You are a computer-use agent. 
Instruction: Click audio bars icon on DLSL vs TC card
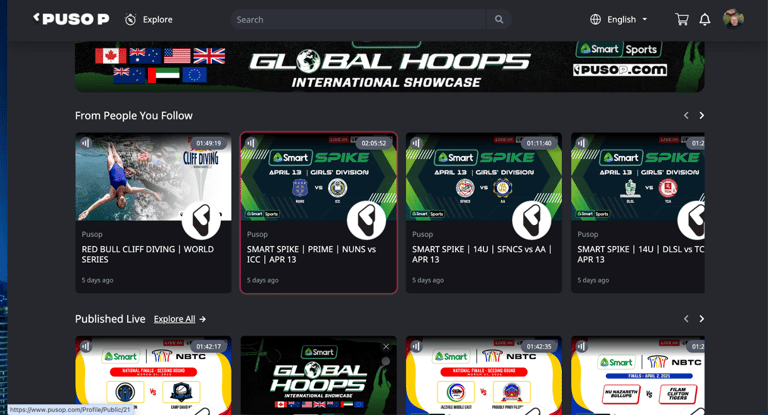[581, 143]
